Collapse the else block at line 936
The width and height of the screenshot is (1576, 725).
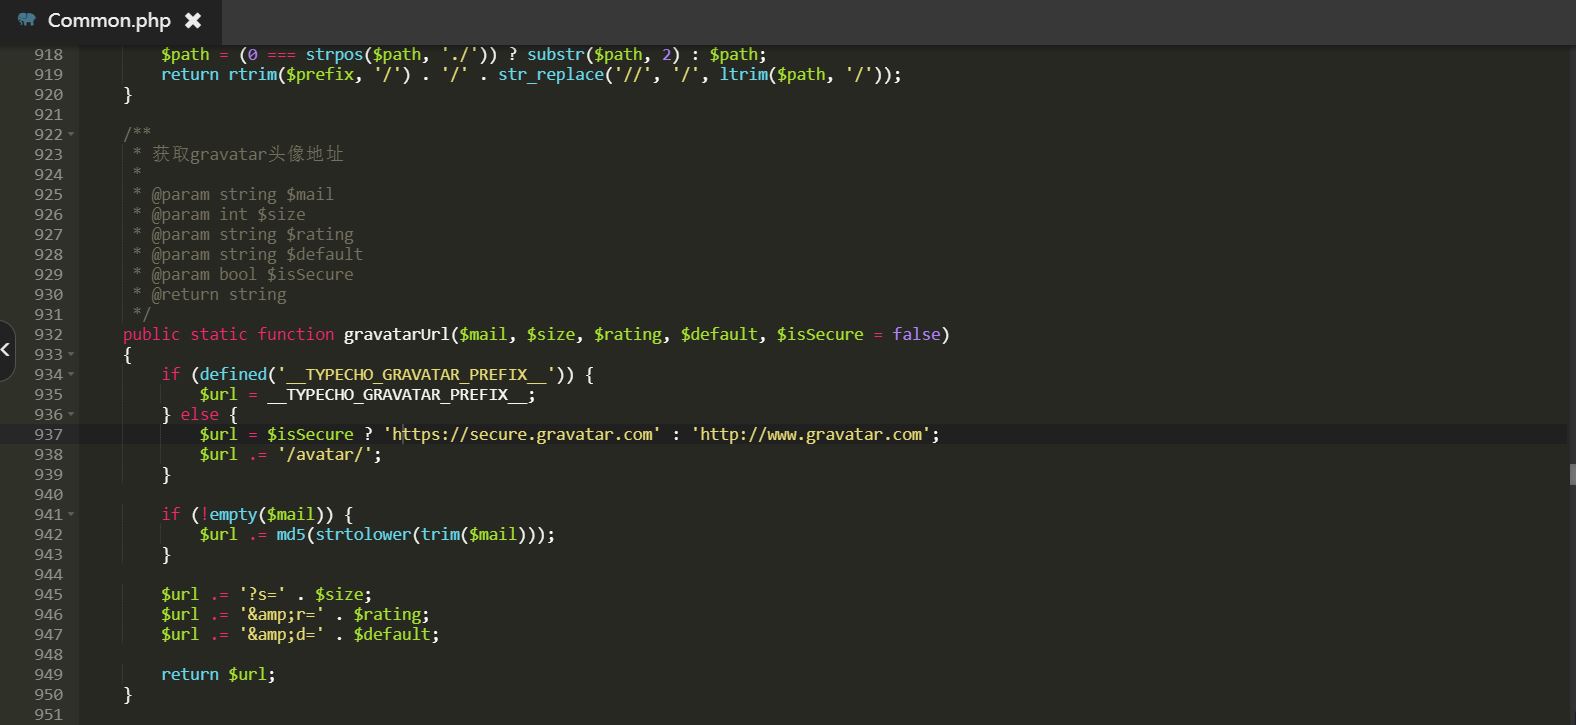(71, 414)
